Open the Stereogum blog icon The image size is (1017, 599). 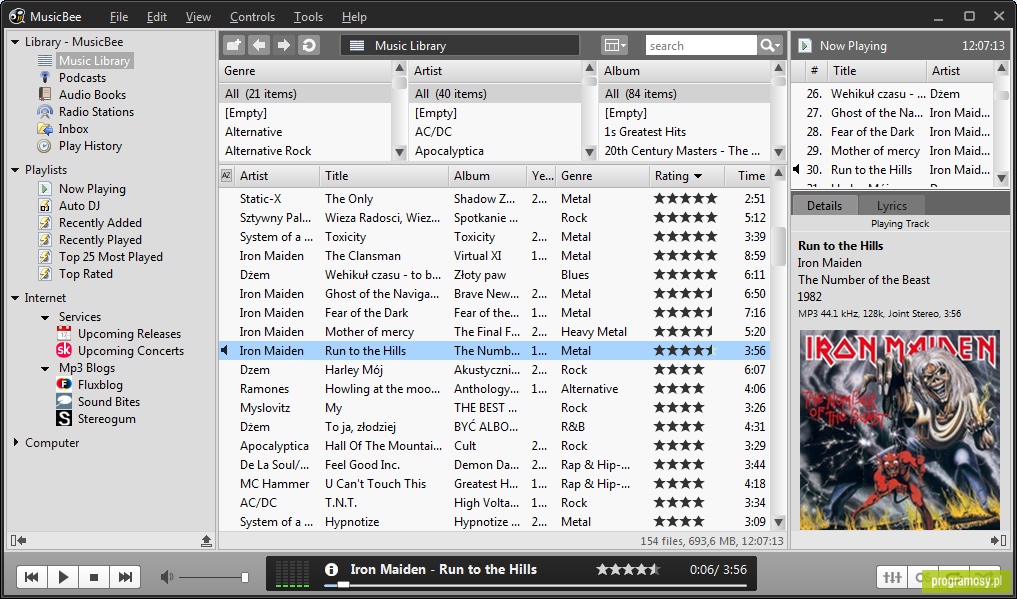(x=64, y=419)
